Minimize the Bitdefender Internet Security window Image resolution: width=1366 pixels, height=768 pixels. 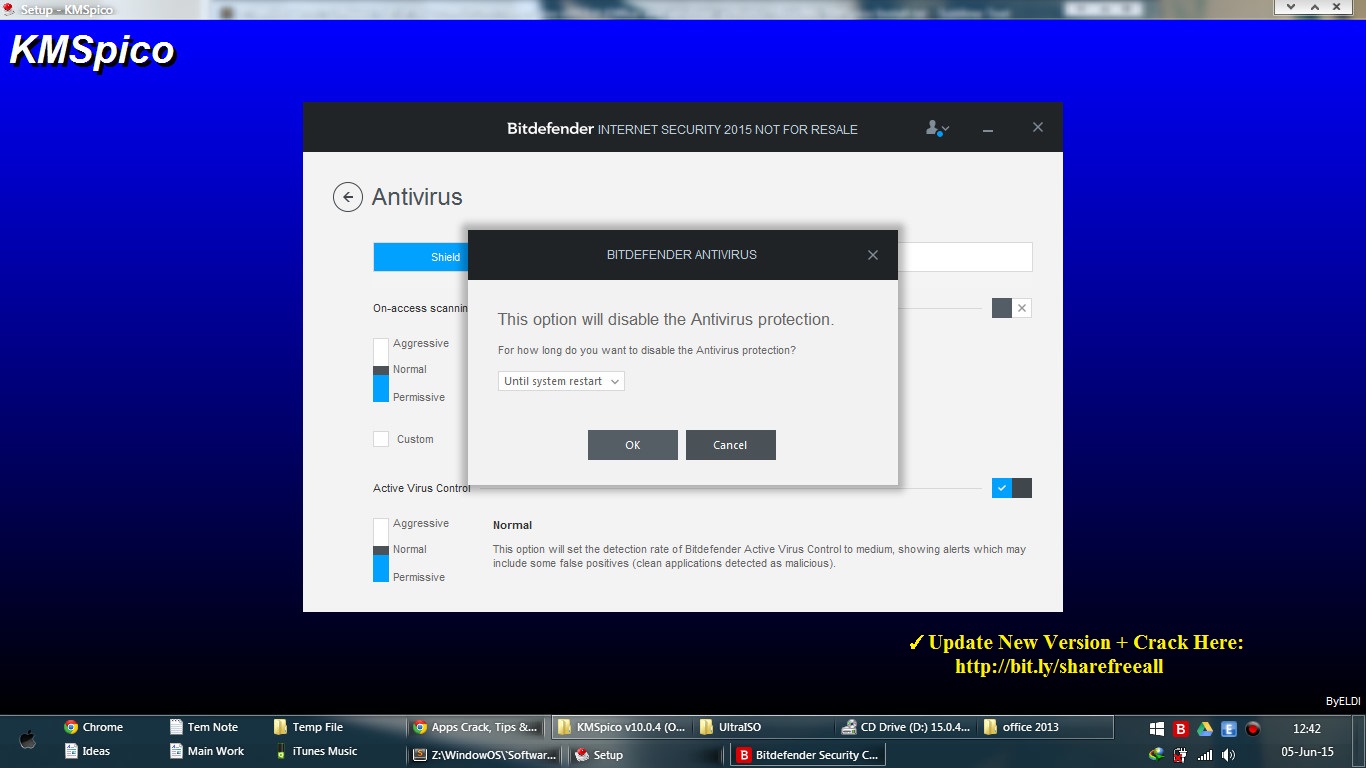tap(988, 129)
